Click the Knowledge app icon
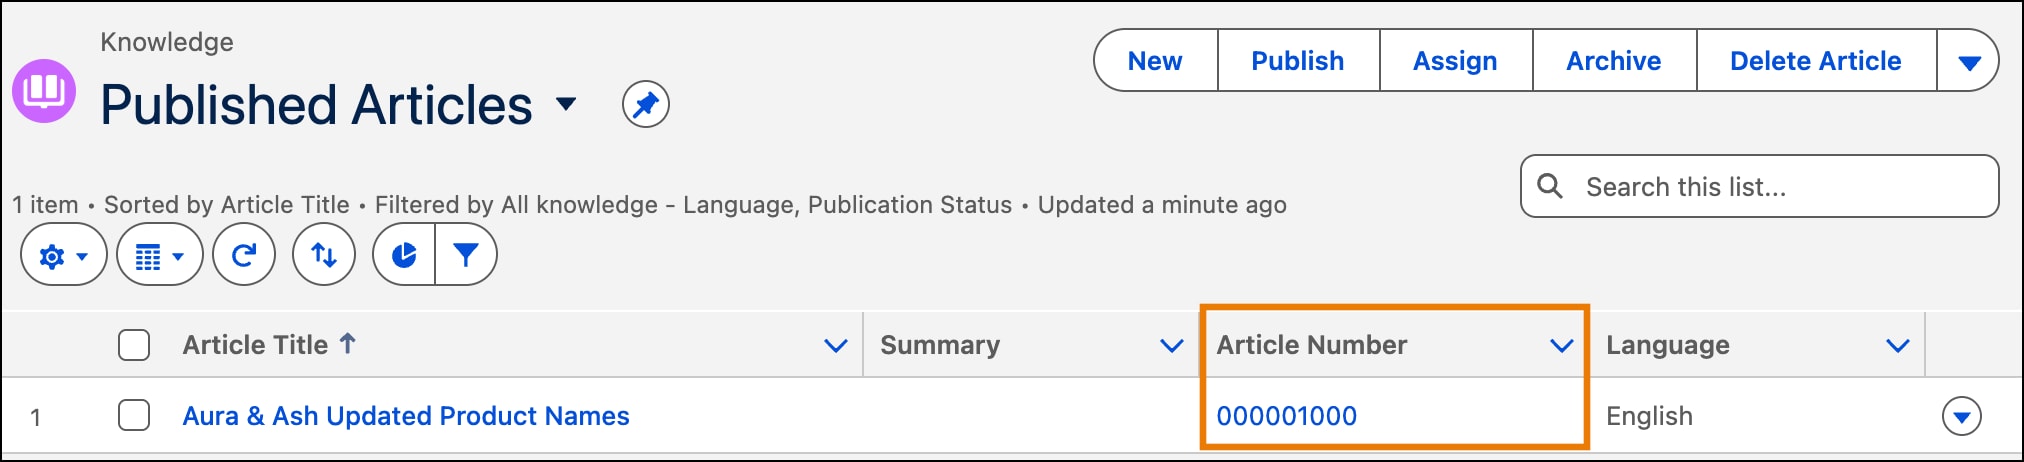 [x=43, y=91]
